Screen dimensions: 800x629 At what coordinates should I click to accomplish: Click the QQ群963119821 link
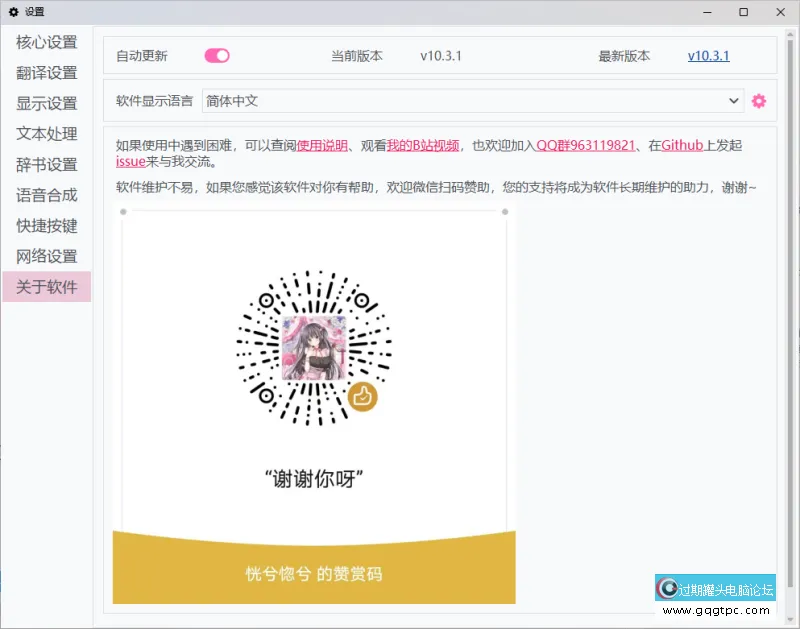coord(585,145)
